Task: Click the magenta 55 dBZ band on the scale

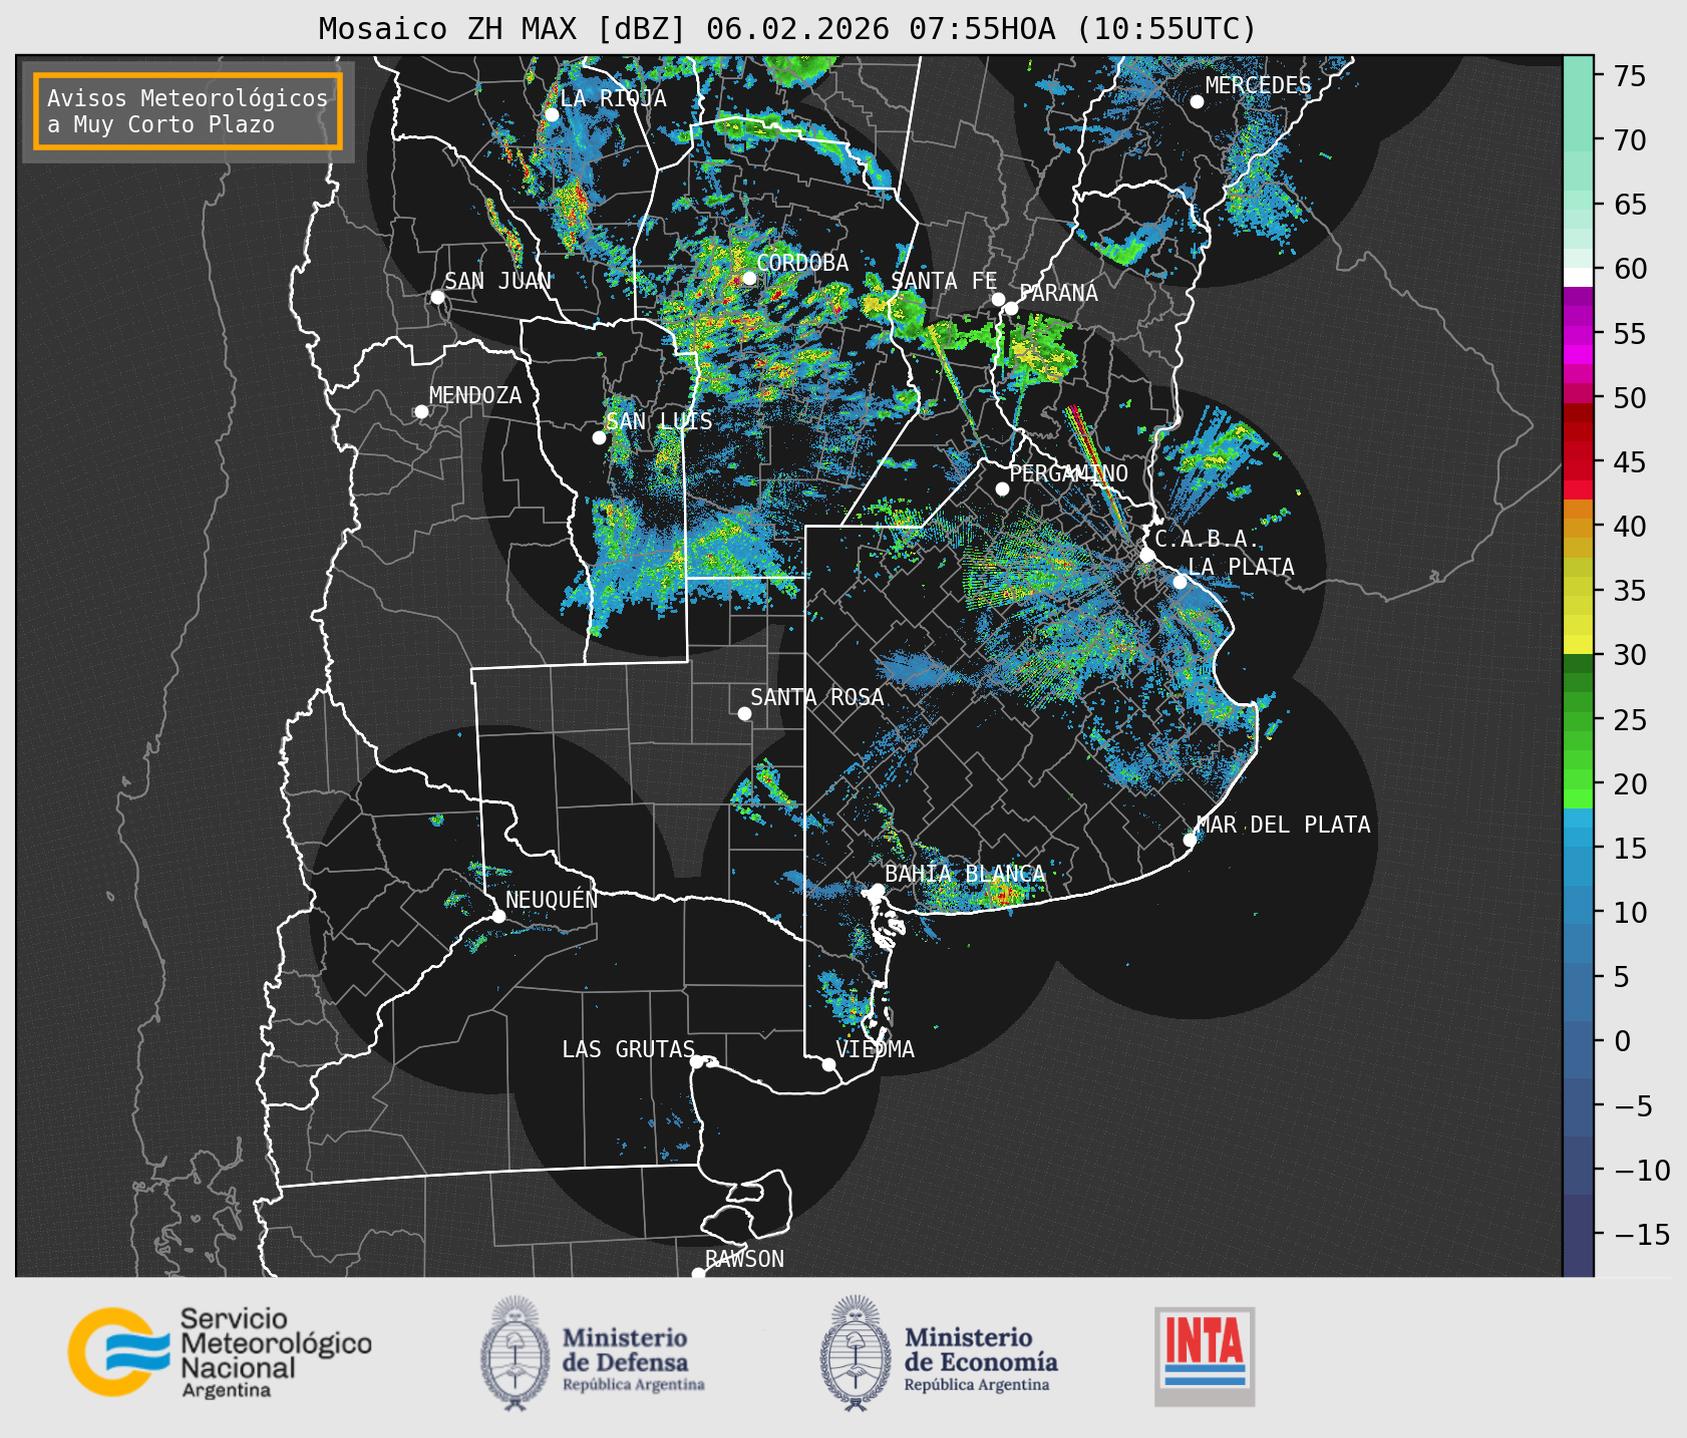Action: tap(1578, 333)
